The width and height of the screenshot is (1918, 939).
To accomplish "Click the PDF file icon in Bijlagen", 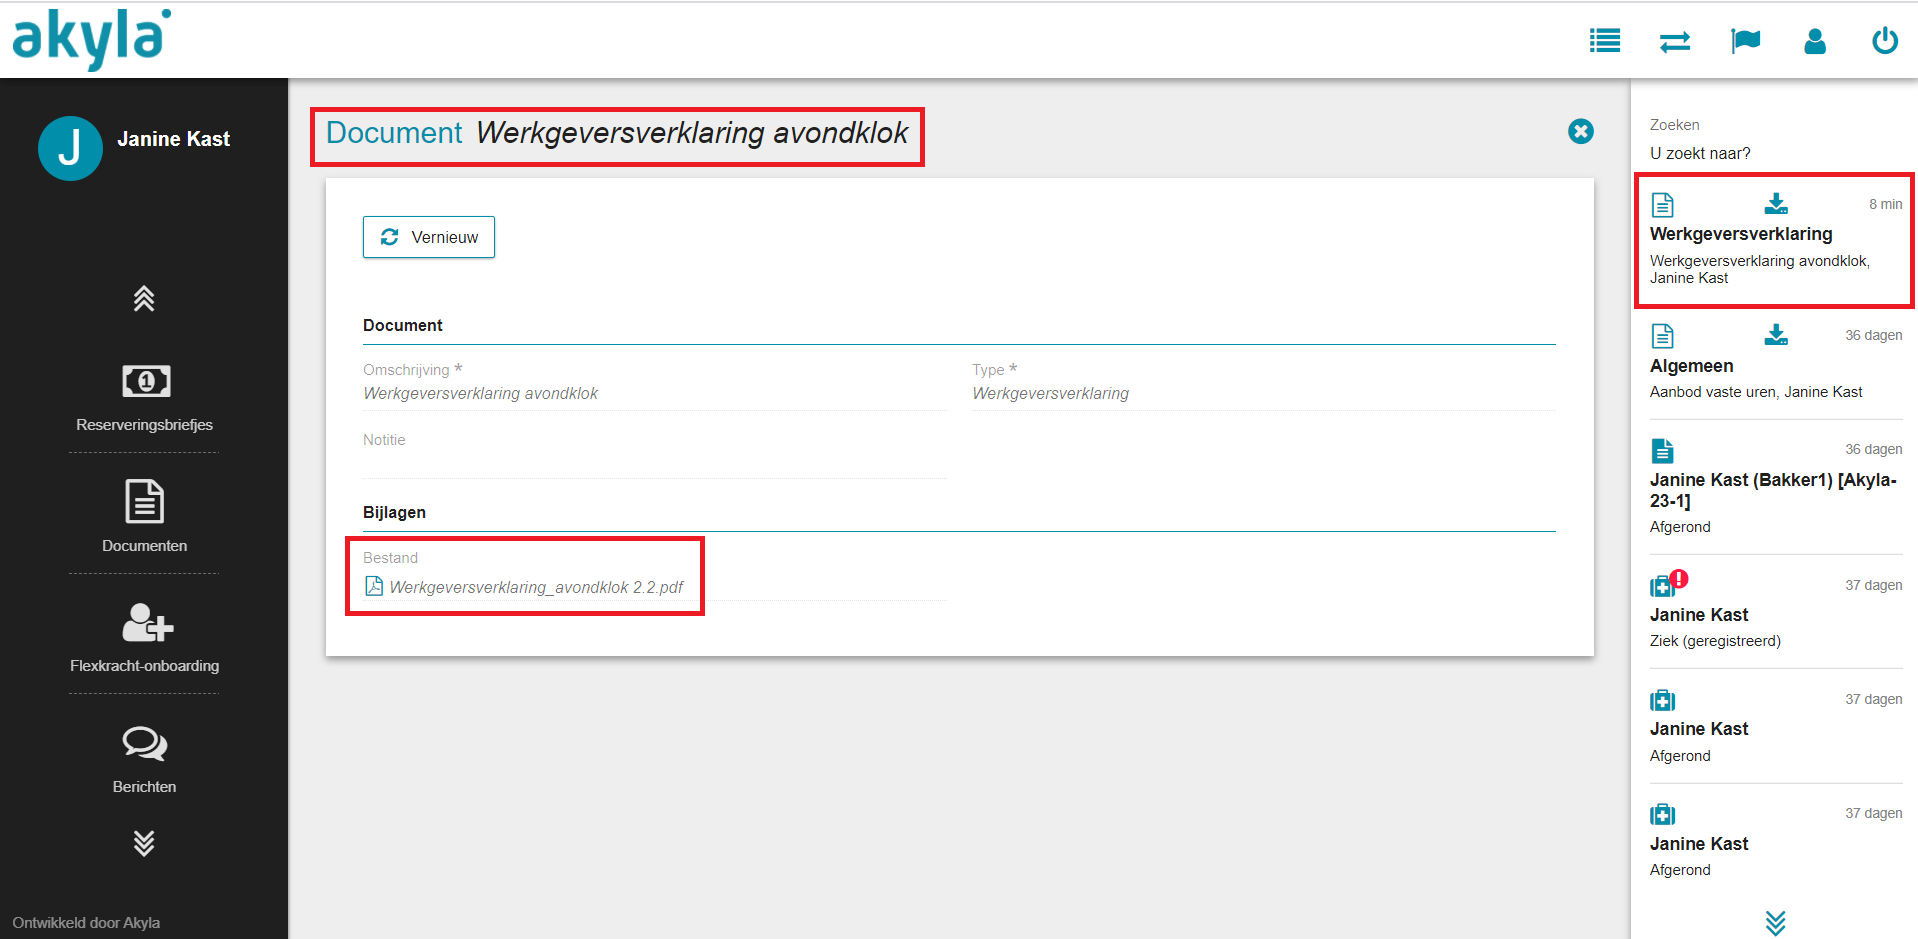I will click(x=374, y=586).
